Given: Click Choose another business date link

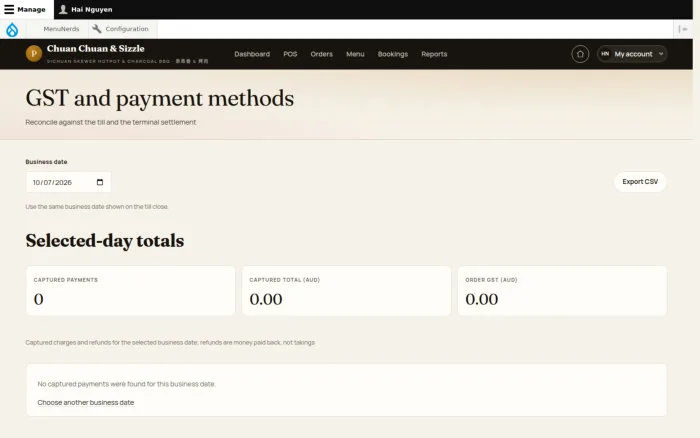Looking at the screenshot, I should pyautogui.click(x=86, y=402).
